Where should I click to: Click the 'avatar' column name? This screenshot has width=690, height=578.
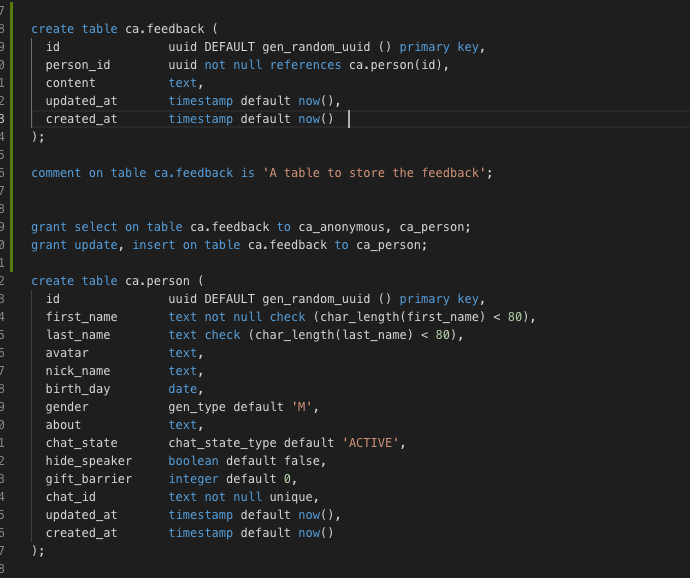[67, 353]
